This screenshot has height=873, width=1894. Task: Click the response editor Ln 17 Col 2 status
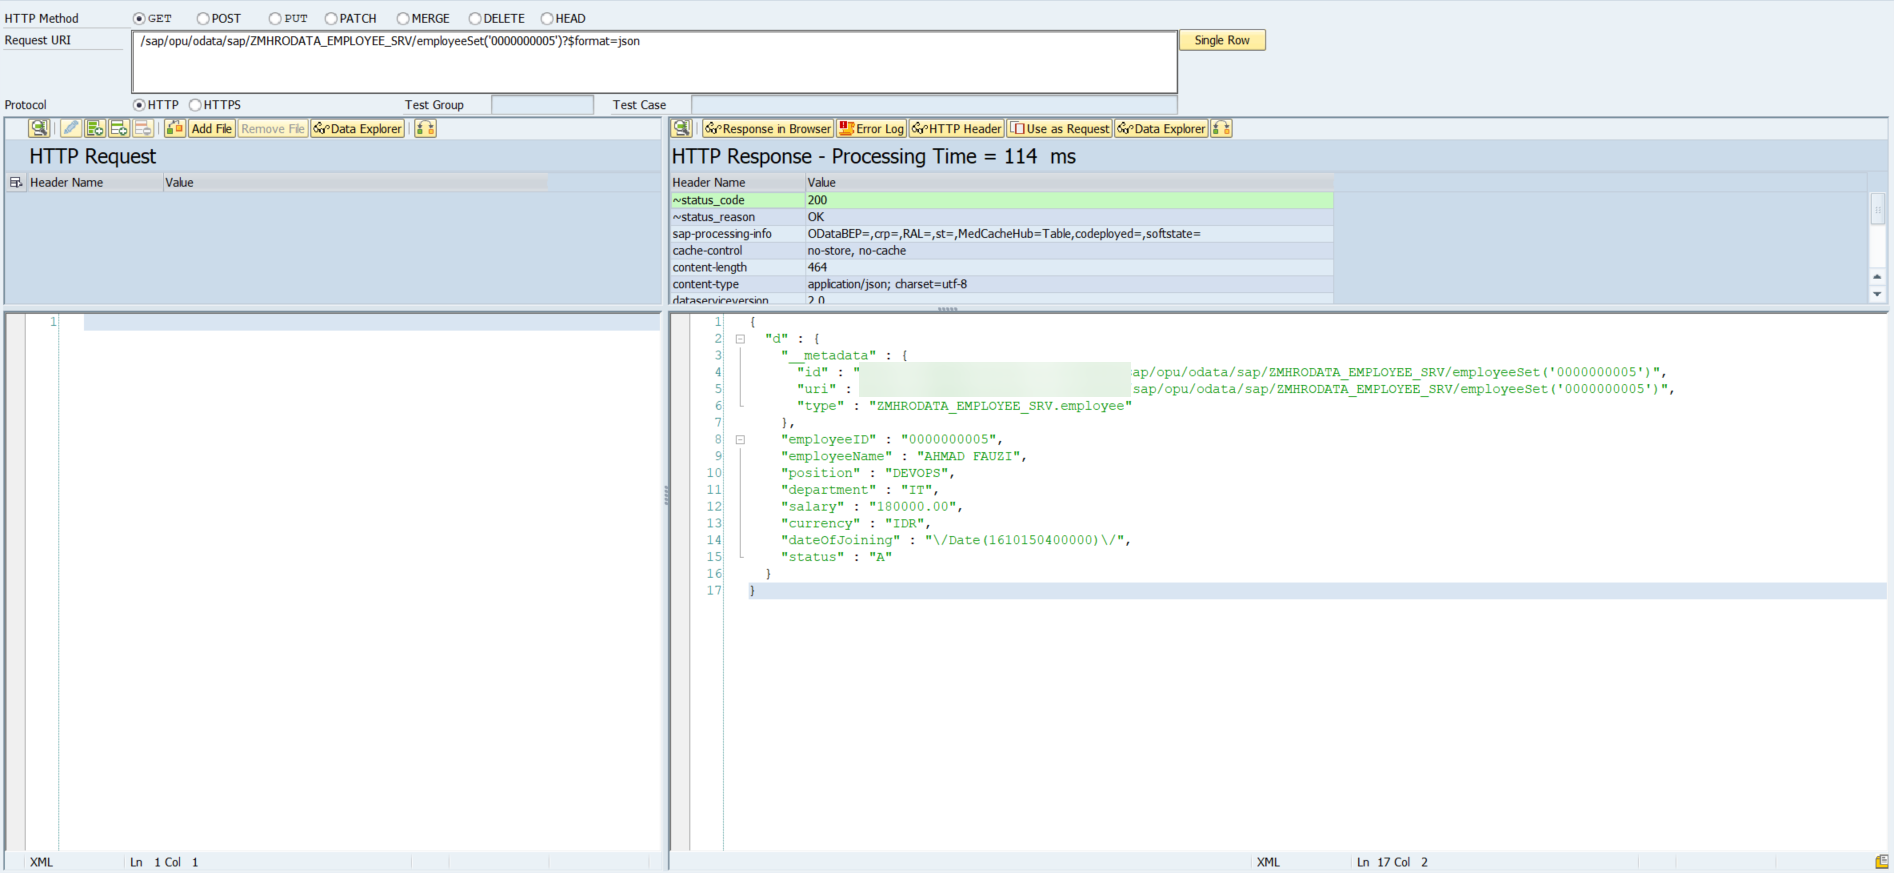click(1392, 862)
